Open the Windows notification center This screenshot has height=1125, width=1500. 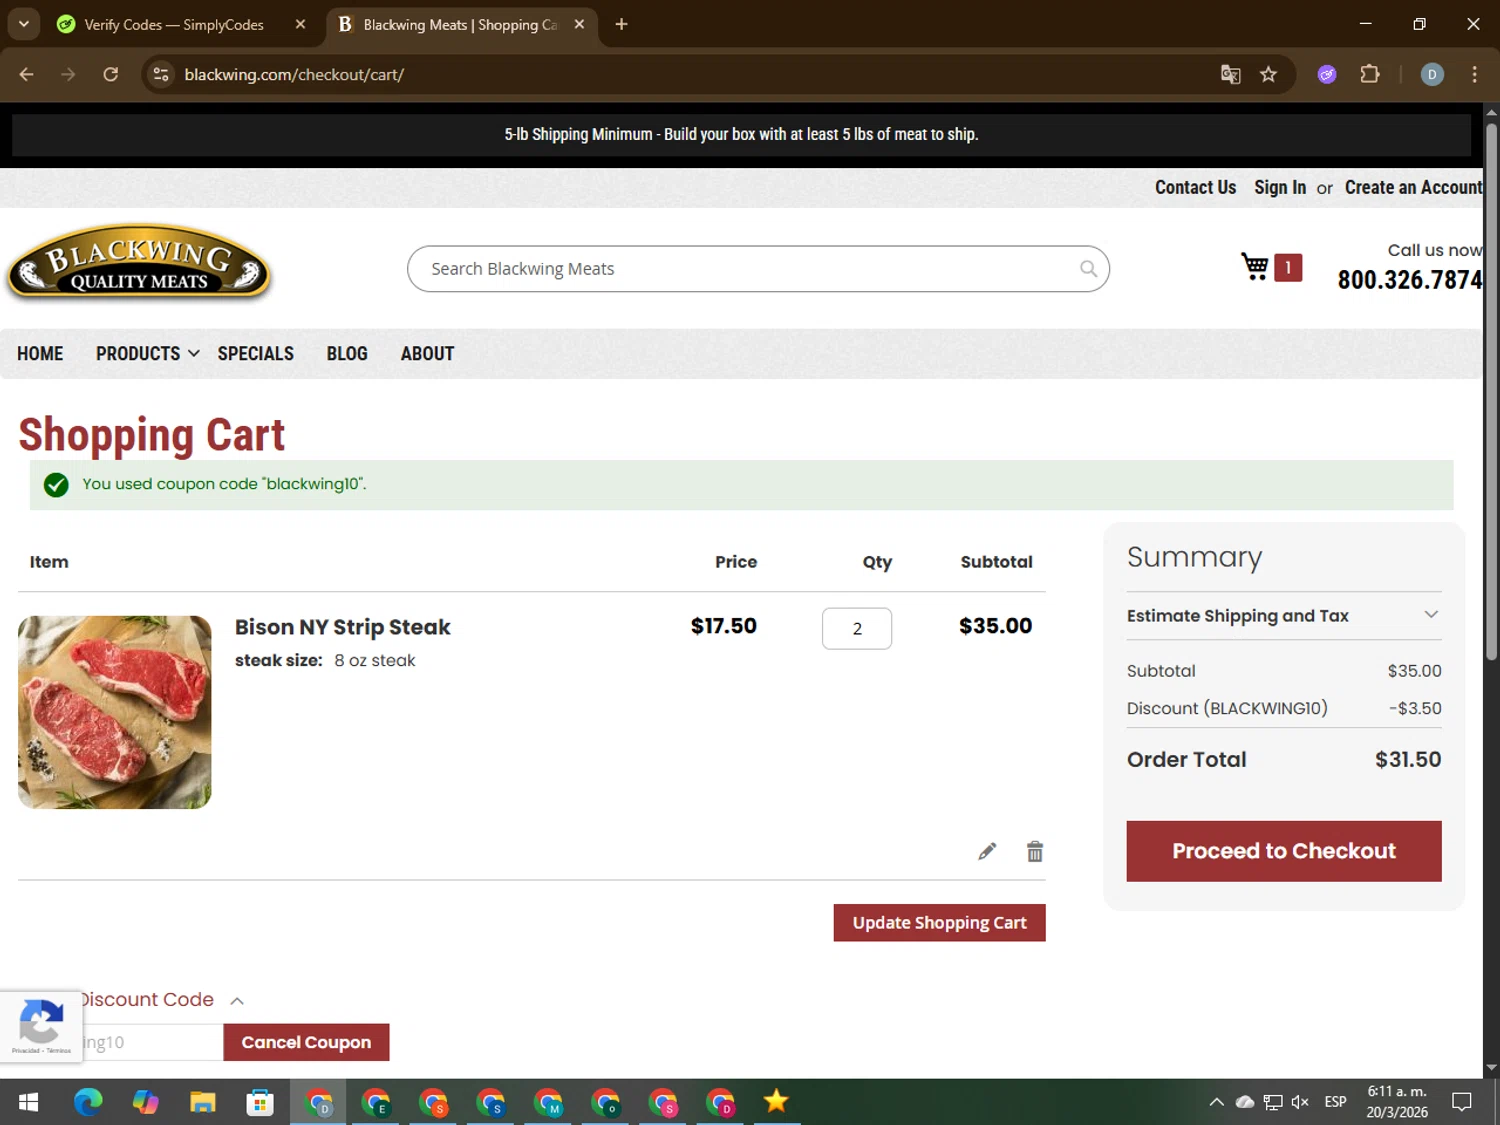point(1462,1102)
